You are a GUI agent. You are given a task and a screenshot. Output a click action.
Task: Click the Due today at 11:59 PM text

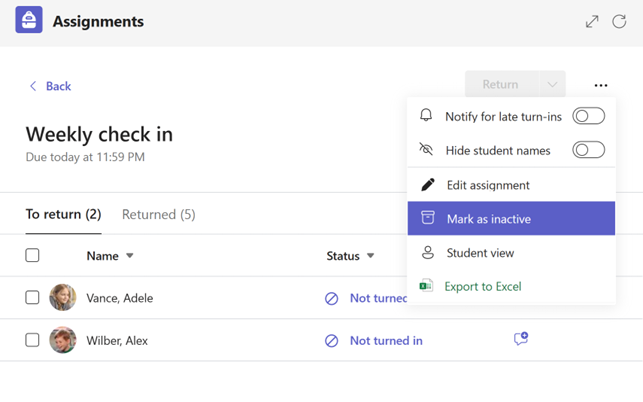[85, 157]
